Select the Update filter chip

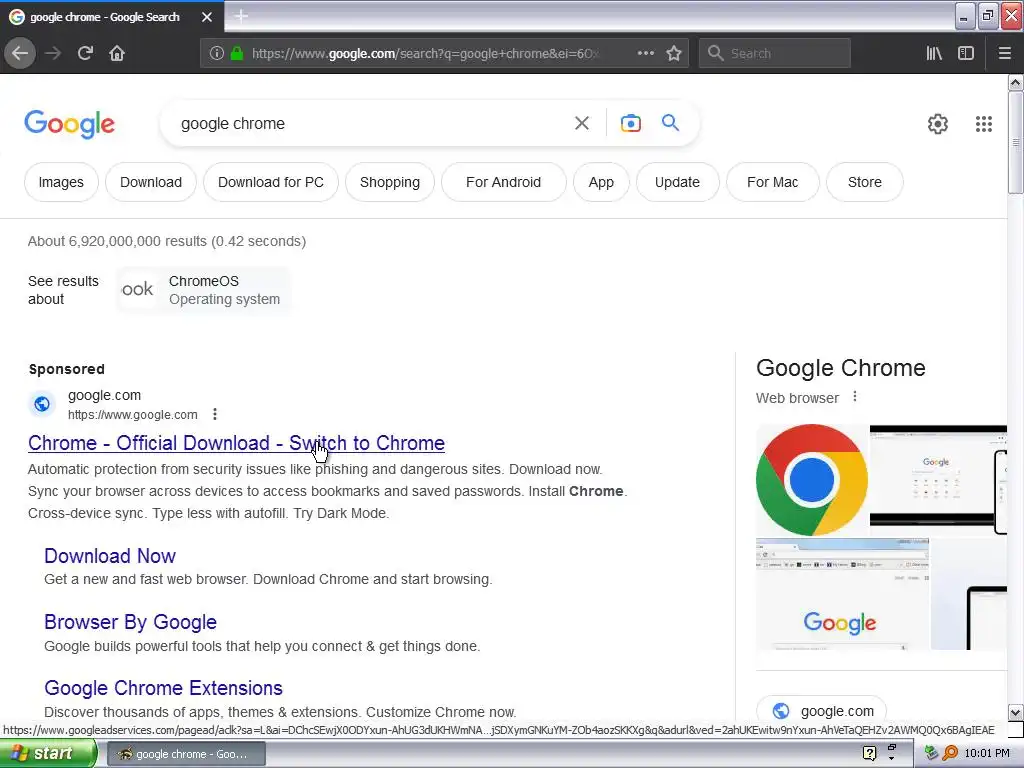(x=677, y=182)
